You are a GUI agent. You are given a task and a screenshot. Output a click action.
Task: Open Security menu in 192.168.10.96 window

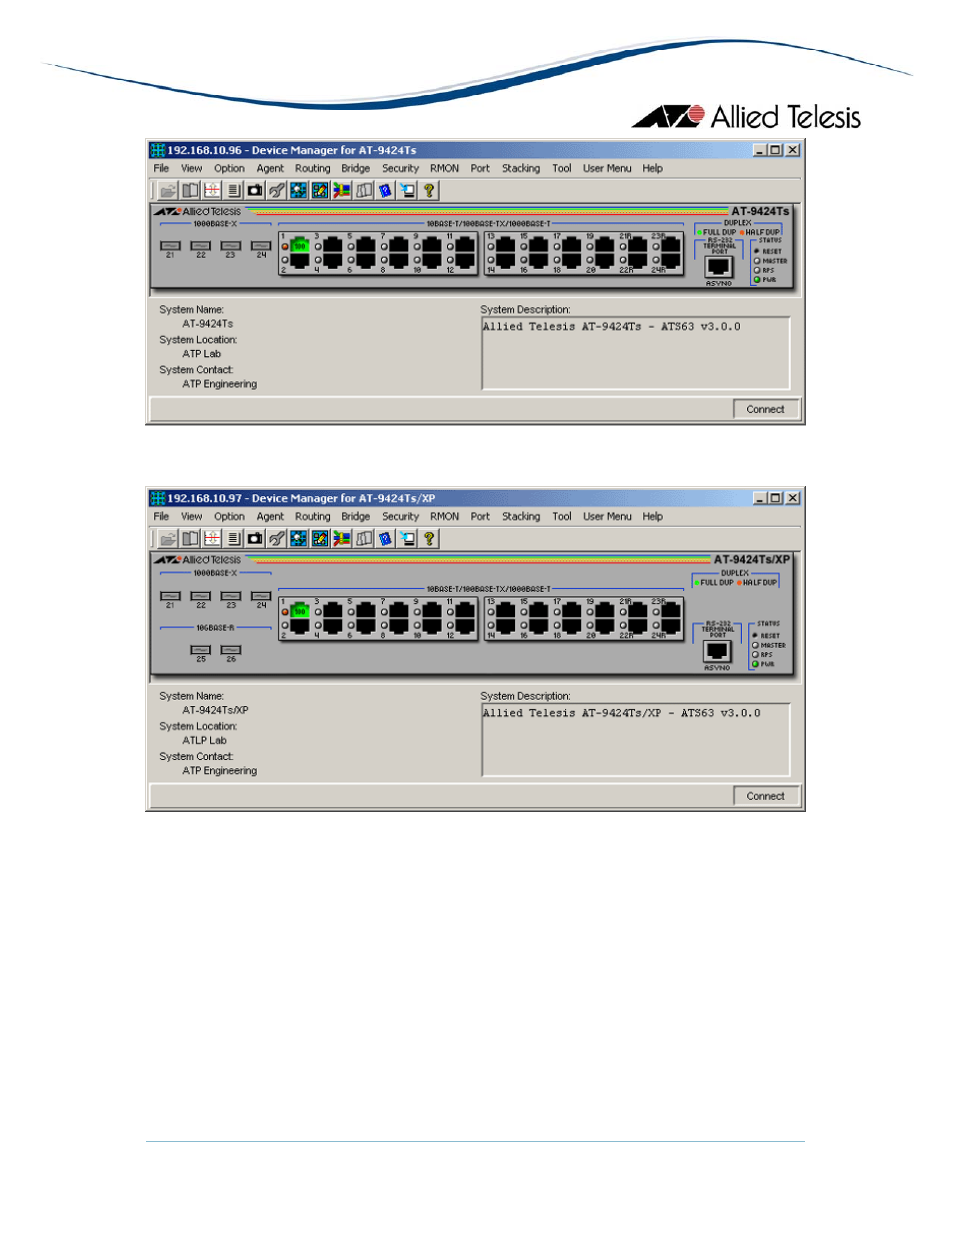click(x=400, y=169)
